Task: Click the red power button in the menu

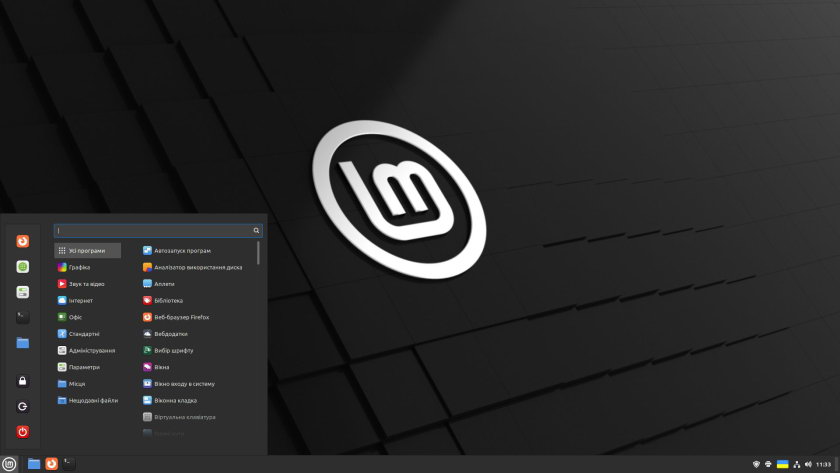Action: [22, 432]
